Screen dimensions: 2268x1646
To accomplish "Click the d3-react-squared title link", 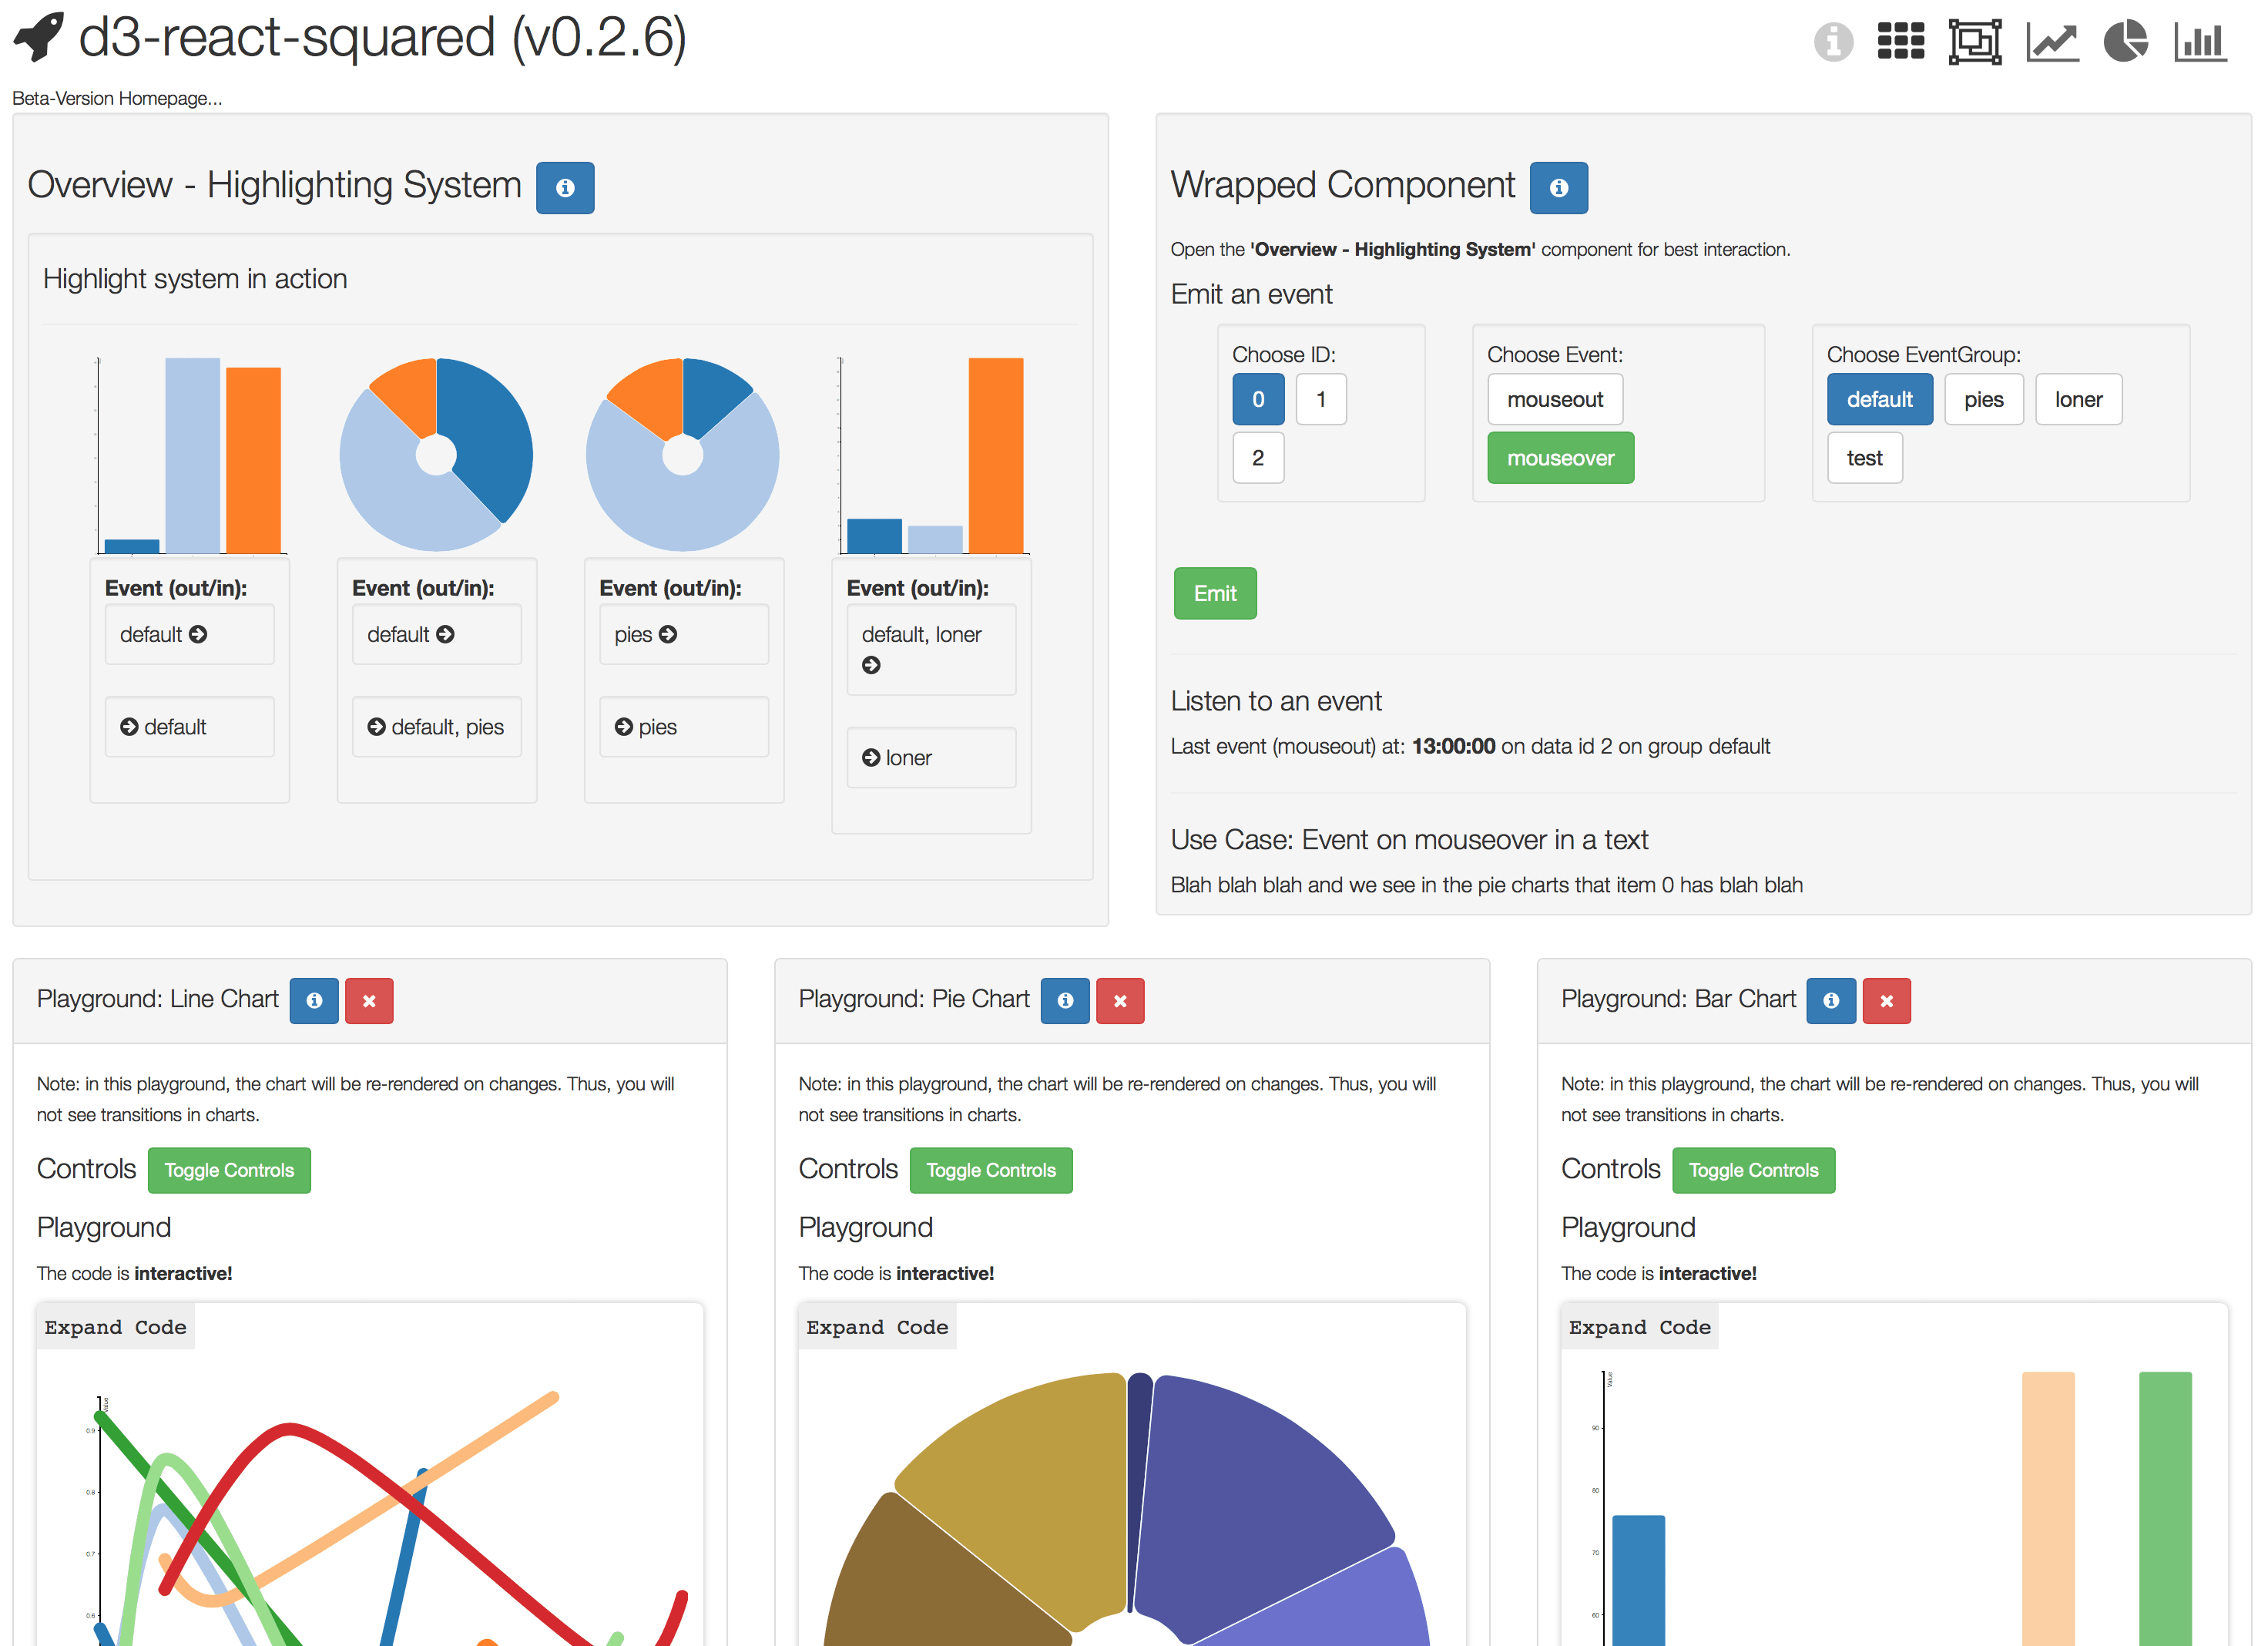I will [382, 38].
